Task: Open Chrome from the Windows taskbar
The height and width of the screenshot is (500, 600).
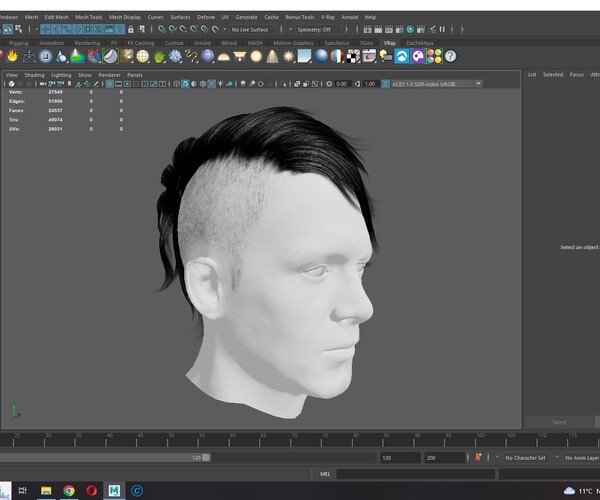Action: [x=69, y=491]
